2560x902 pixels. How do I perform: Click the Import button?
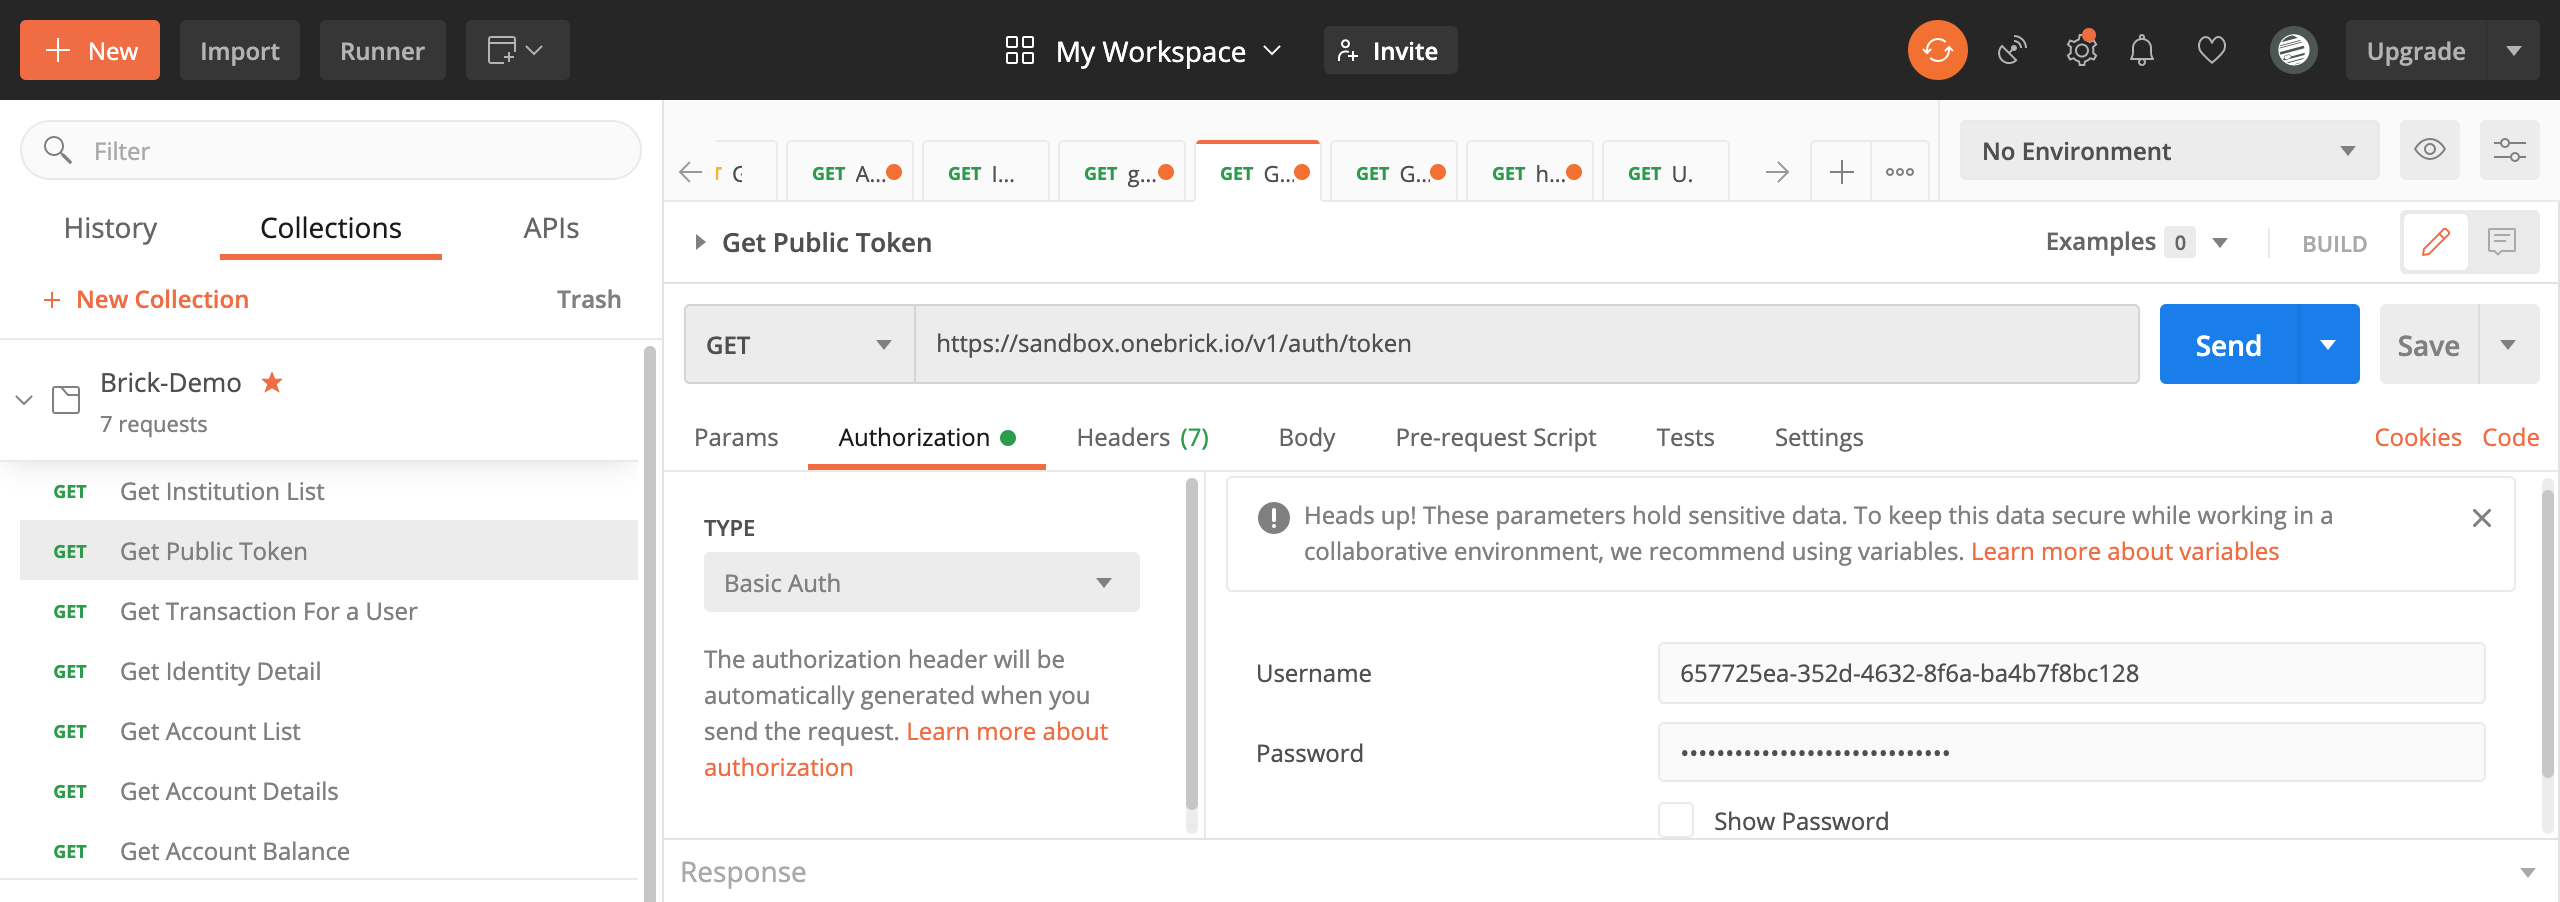point(240,50)
